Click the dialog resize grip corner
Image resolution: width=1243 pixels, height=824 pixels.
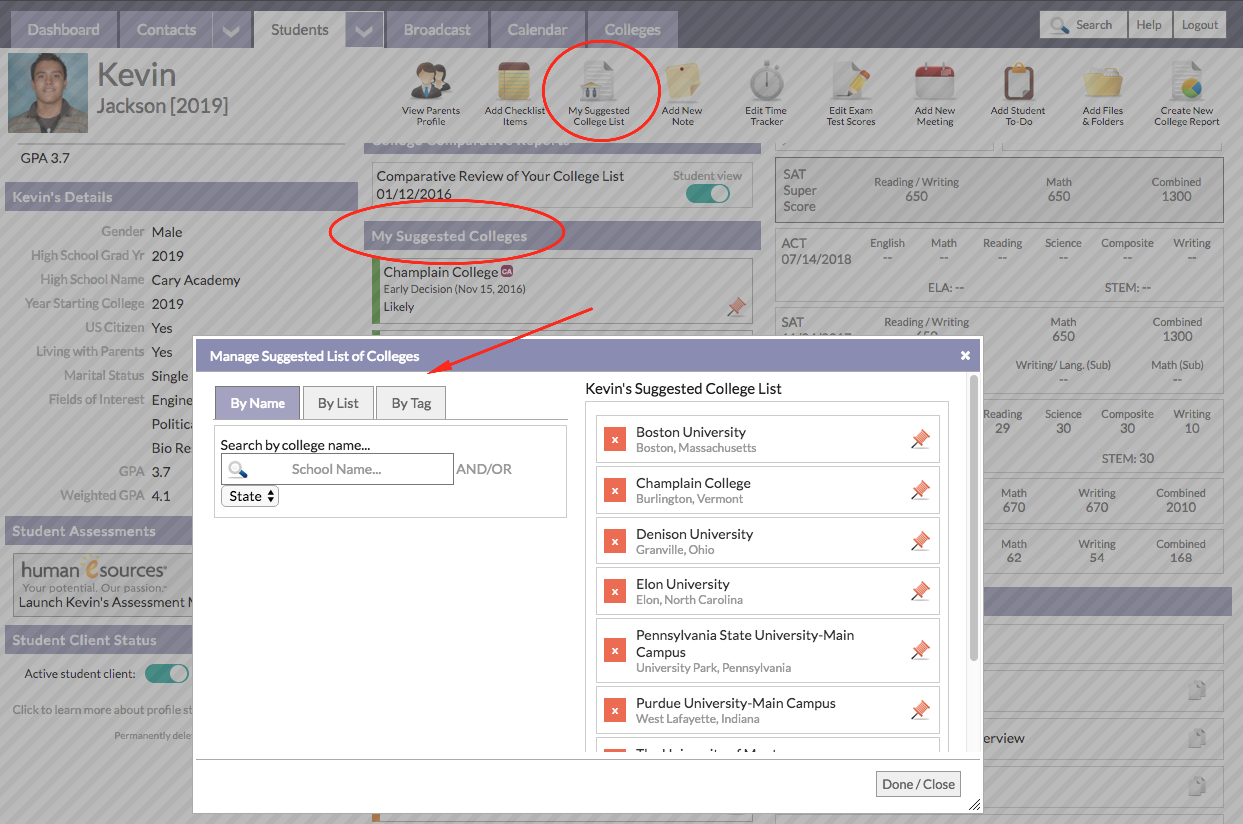coord(973,803)
